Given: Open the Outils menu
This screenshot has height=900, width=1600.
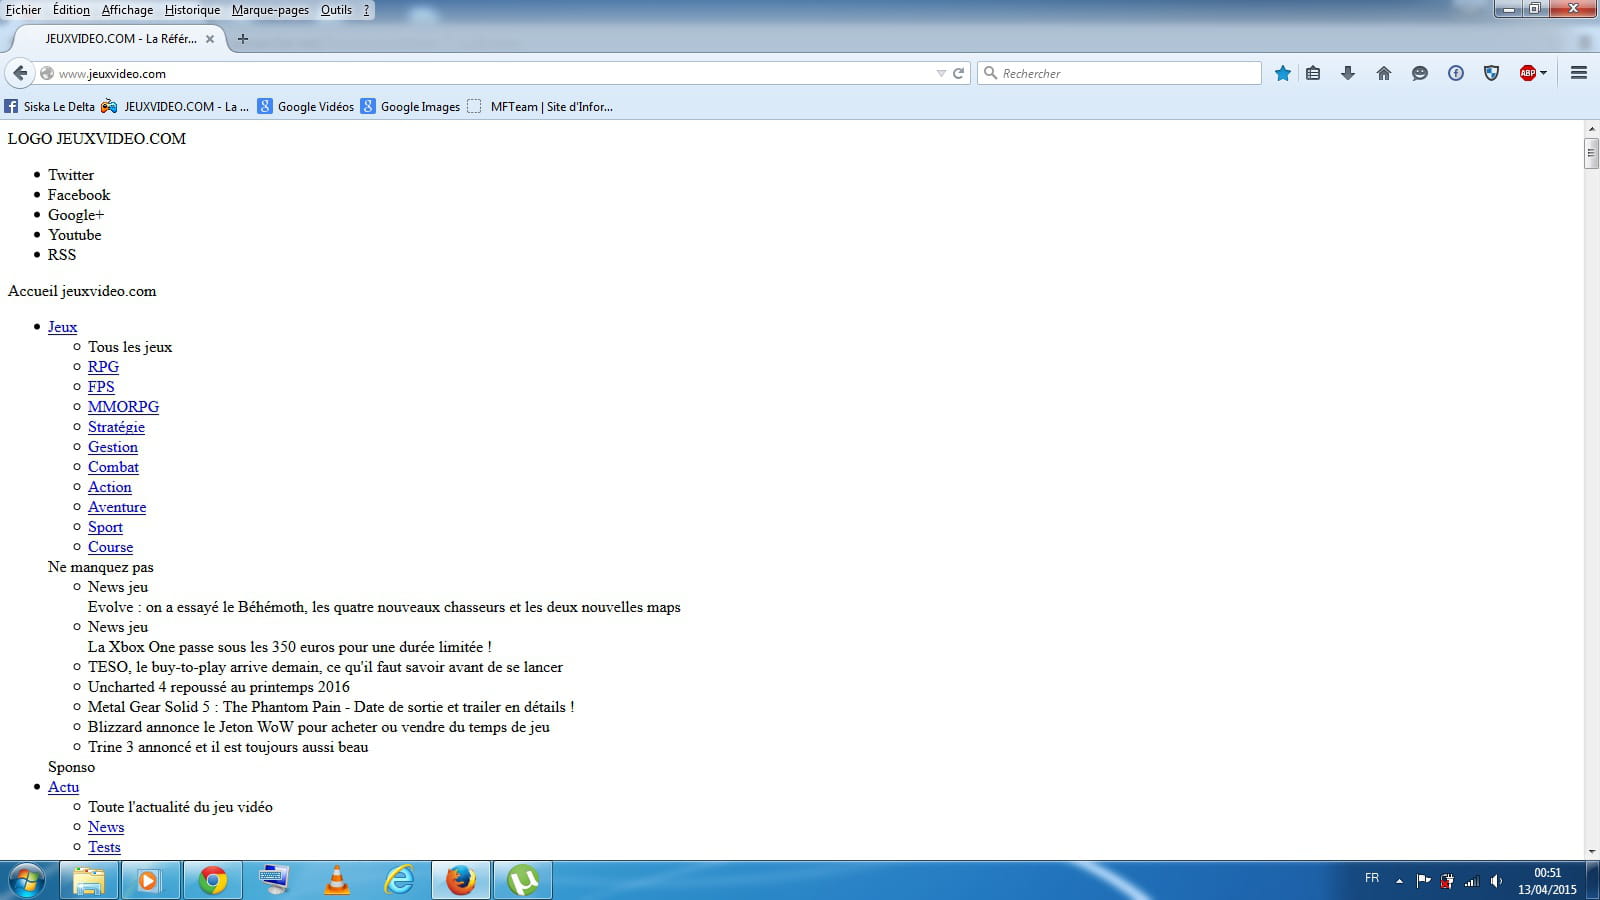Looking at the screenshot, I should 336,10.
